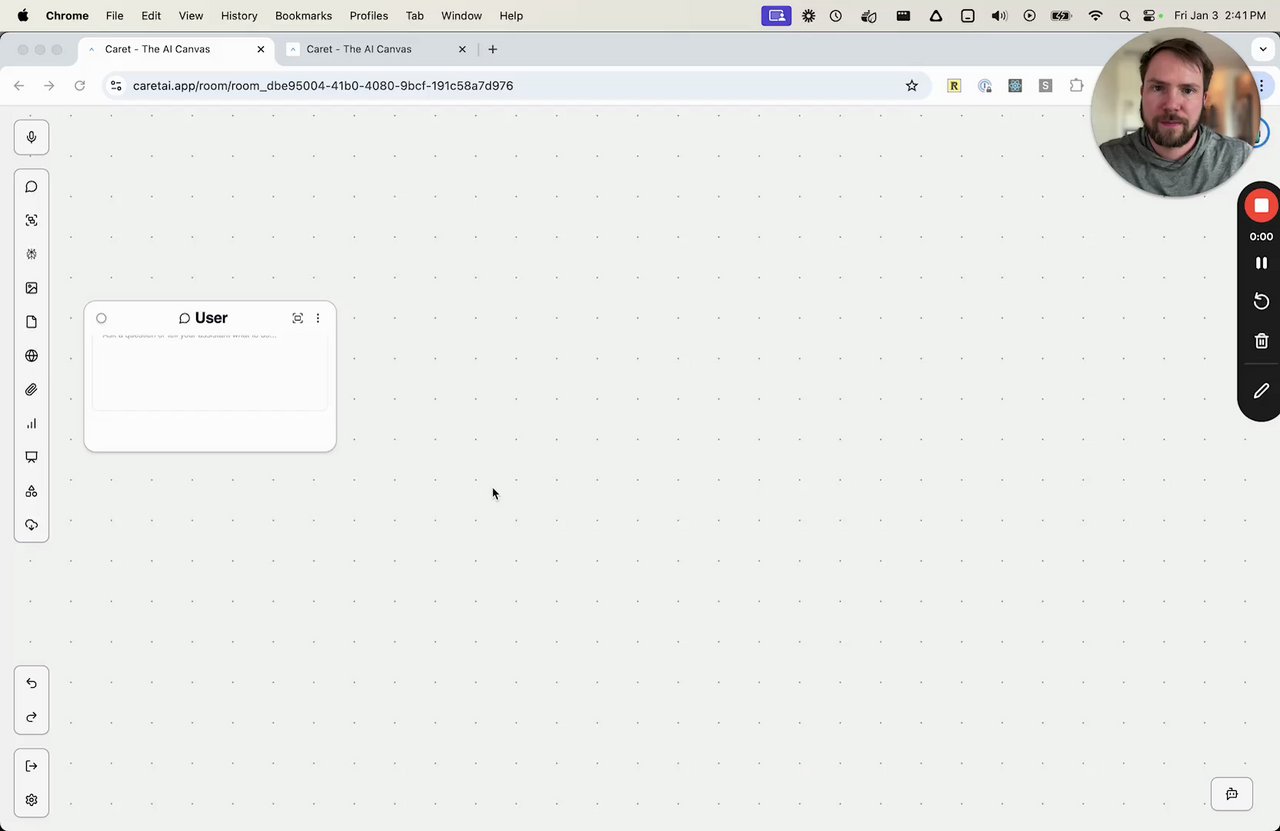Go back in browser history
This screenshot has width=1280, height=831.
(19, 86)
